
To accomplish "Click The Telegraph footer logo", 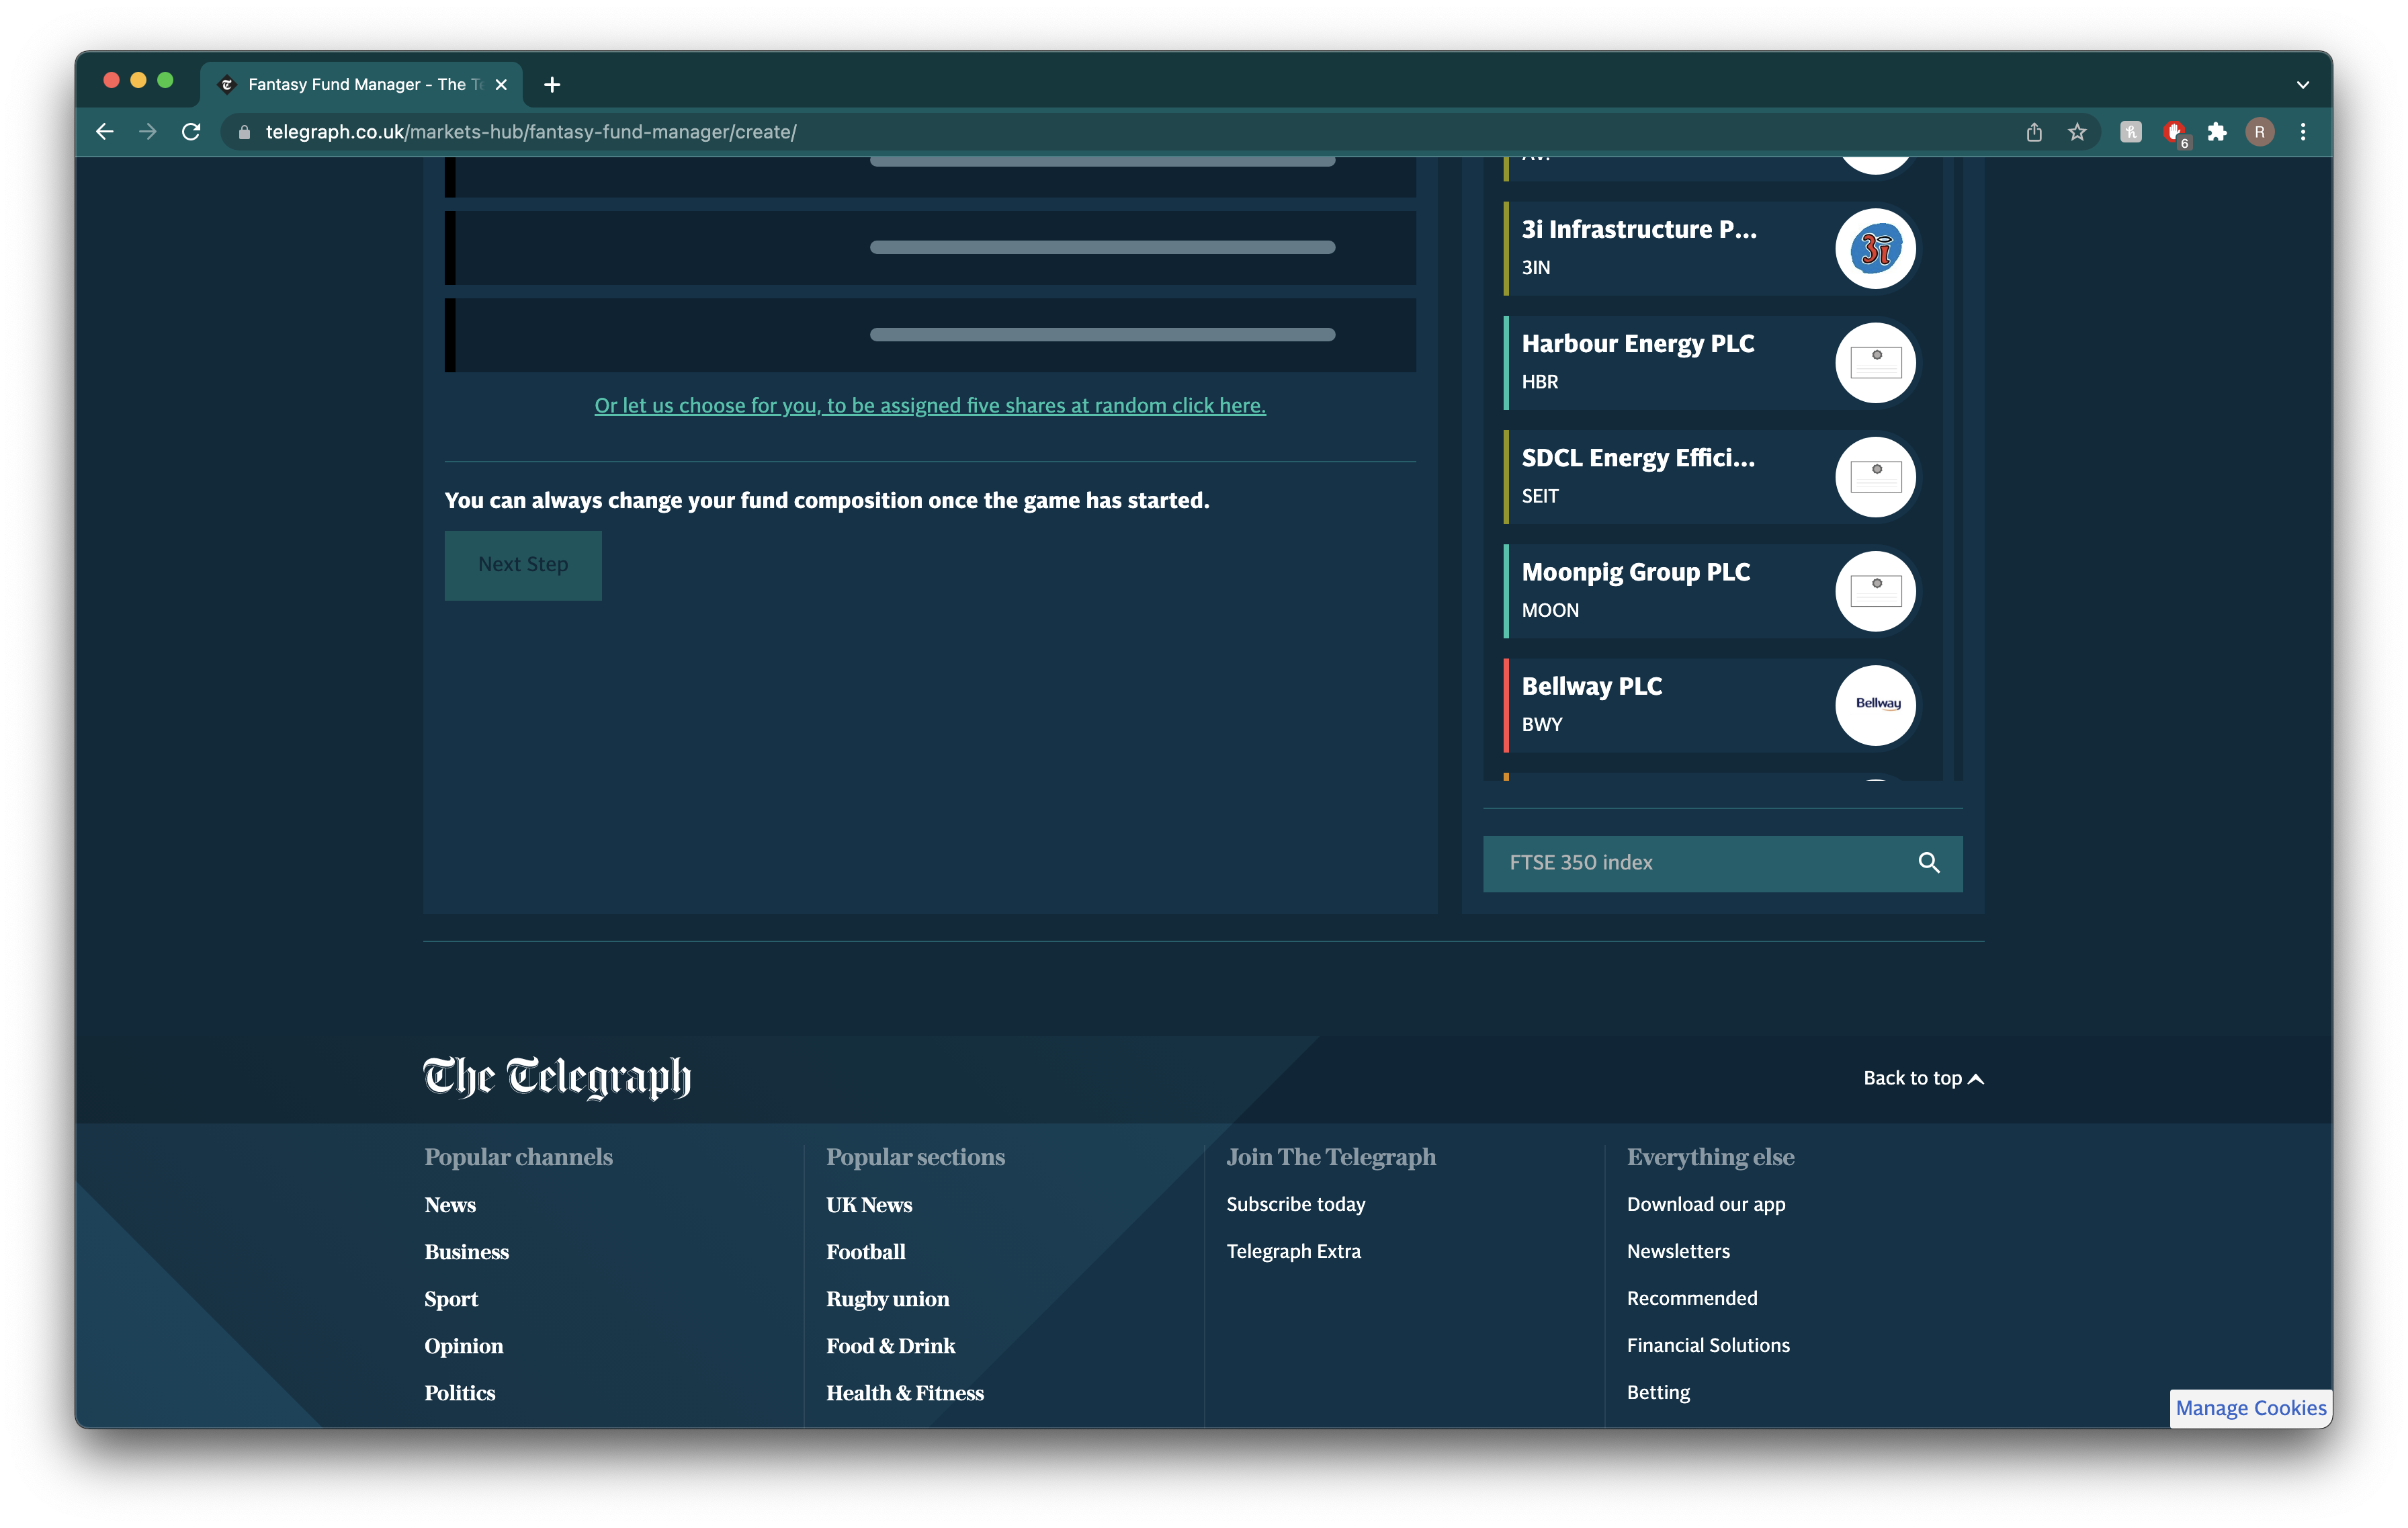I will [x=557, y=1078].
